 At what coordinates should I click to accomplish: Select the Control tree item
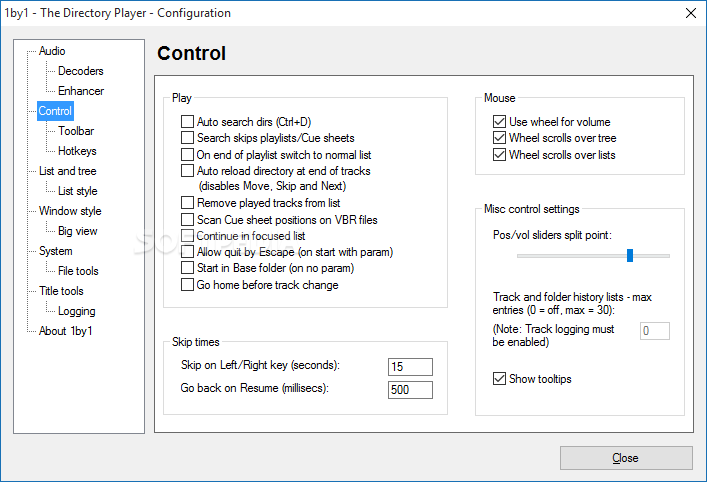coord(55,111)
